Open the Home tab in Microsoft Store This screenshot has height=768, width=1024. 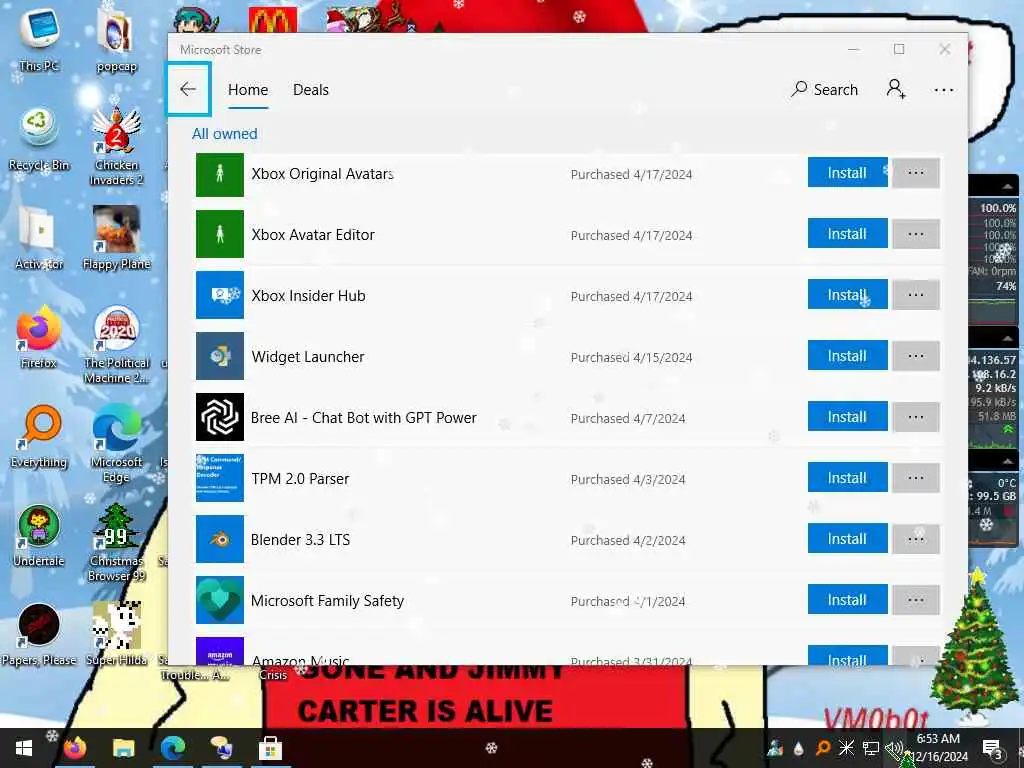[x=248, y=89]
